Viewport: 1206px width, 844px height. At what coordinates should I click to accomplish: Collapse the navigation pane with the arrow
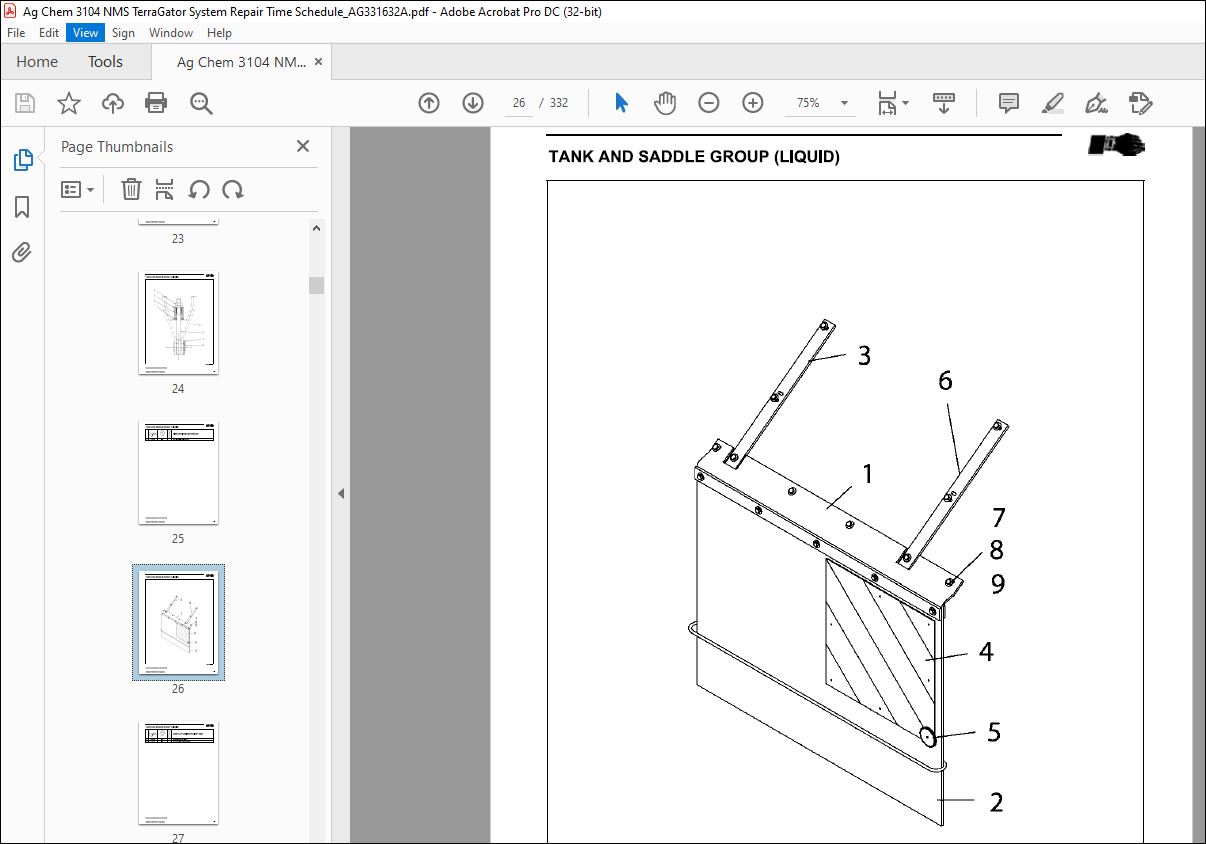[341, 493]
